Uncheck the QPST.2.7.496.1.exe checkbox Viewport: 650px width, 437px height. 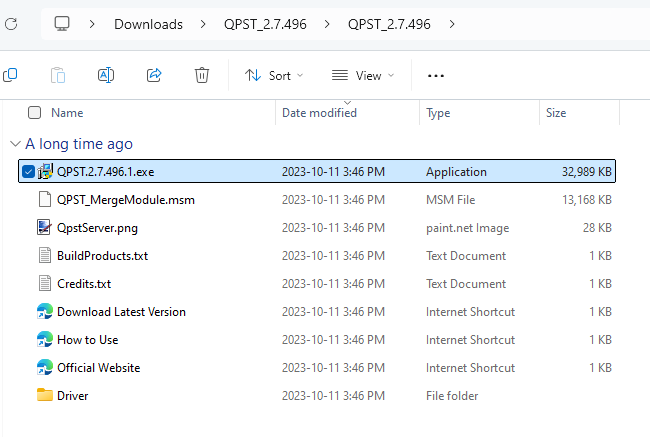tap(28, 172)
